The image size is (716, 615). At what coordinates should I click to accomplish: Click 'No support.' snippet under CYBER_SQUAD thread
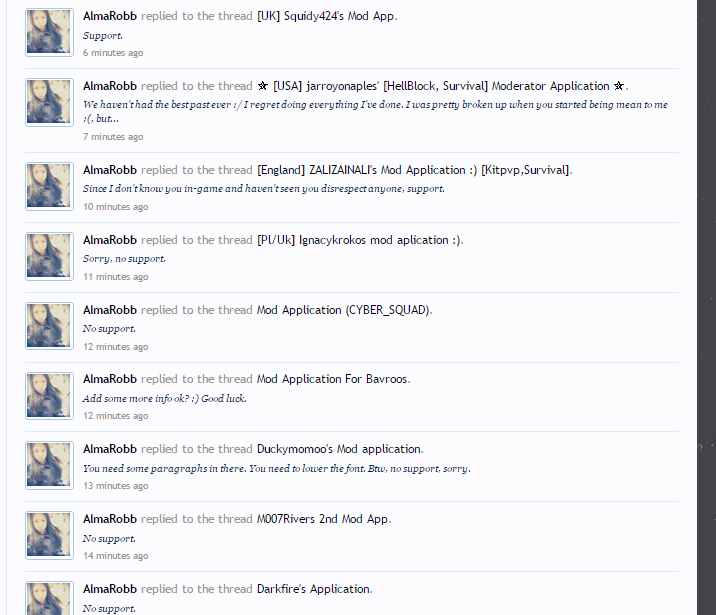pyautogui.click(x=109, y=329)
